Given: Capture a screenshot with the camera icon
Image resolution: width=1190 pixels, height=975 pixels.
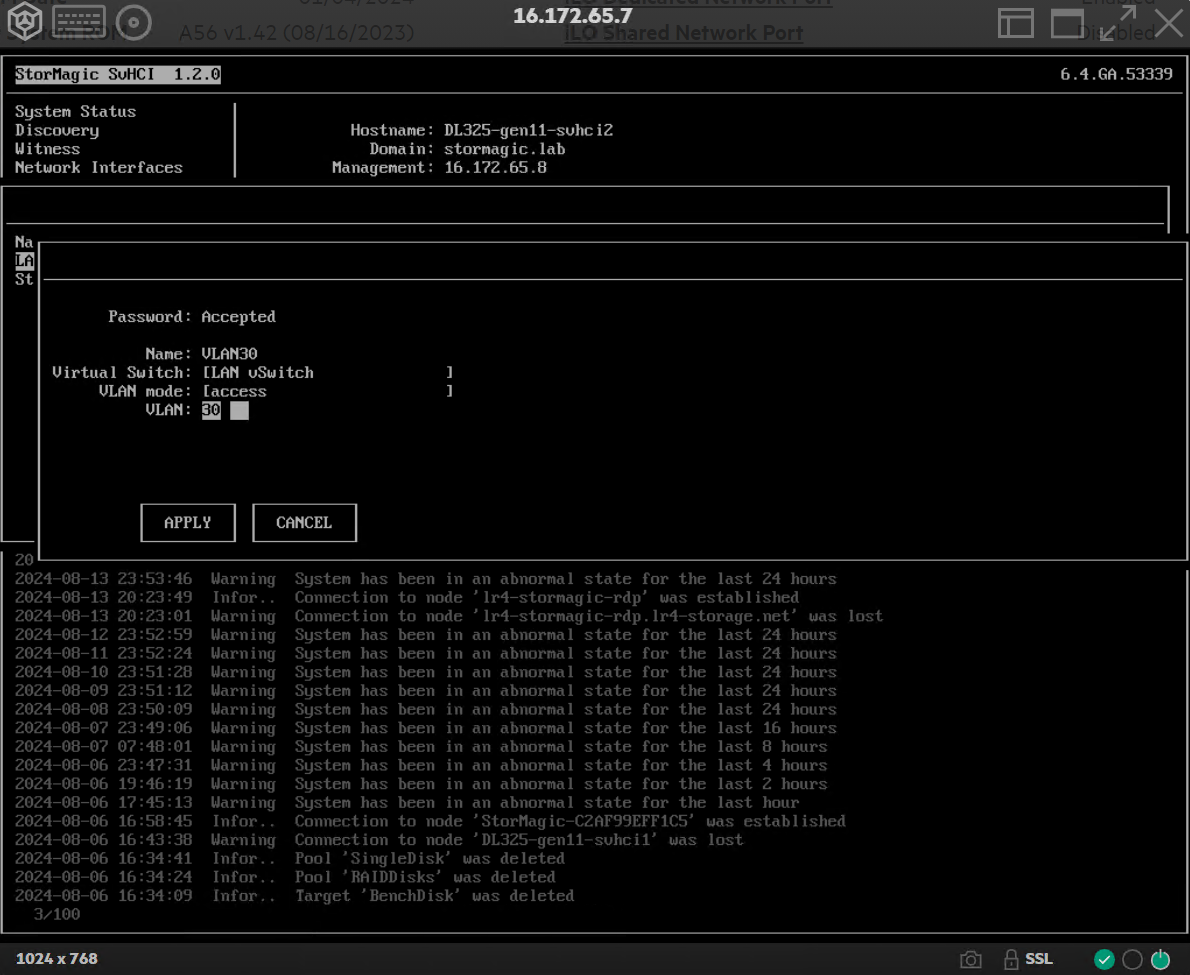Looking at the screenshot, I should click(x=971, y=960).
